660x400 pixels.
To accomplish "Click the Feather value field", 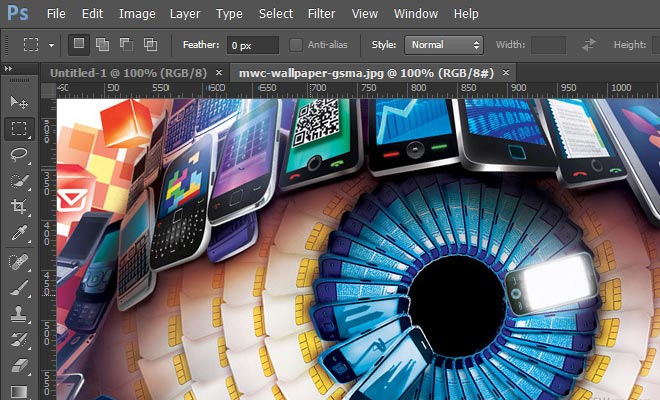I will pyautogui.click(x=253, y=45).
